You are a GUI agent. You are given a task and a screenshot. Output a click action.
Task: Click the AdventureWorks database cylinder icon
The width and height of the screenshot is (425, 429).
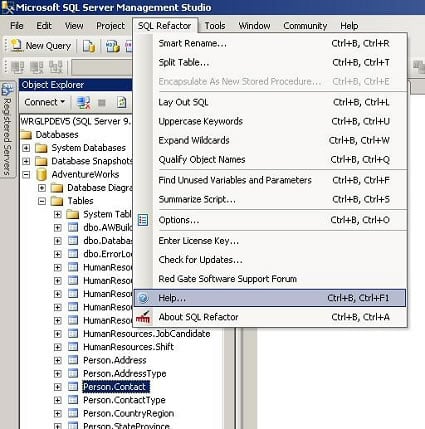[x=41, y=174]
